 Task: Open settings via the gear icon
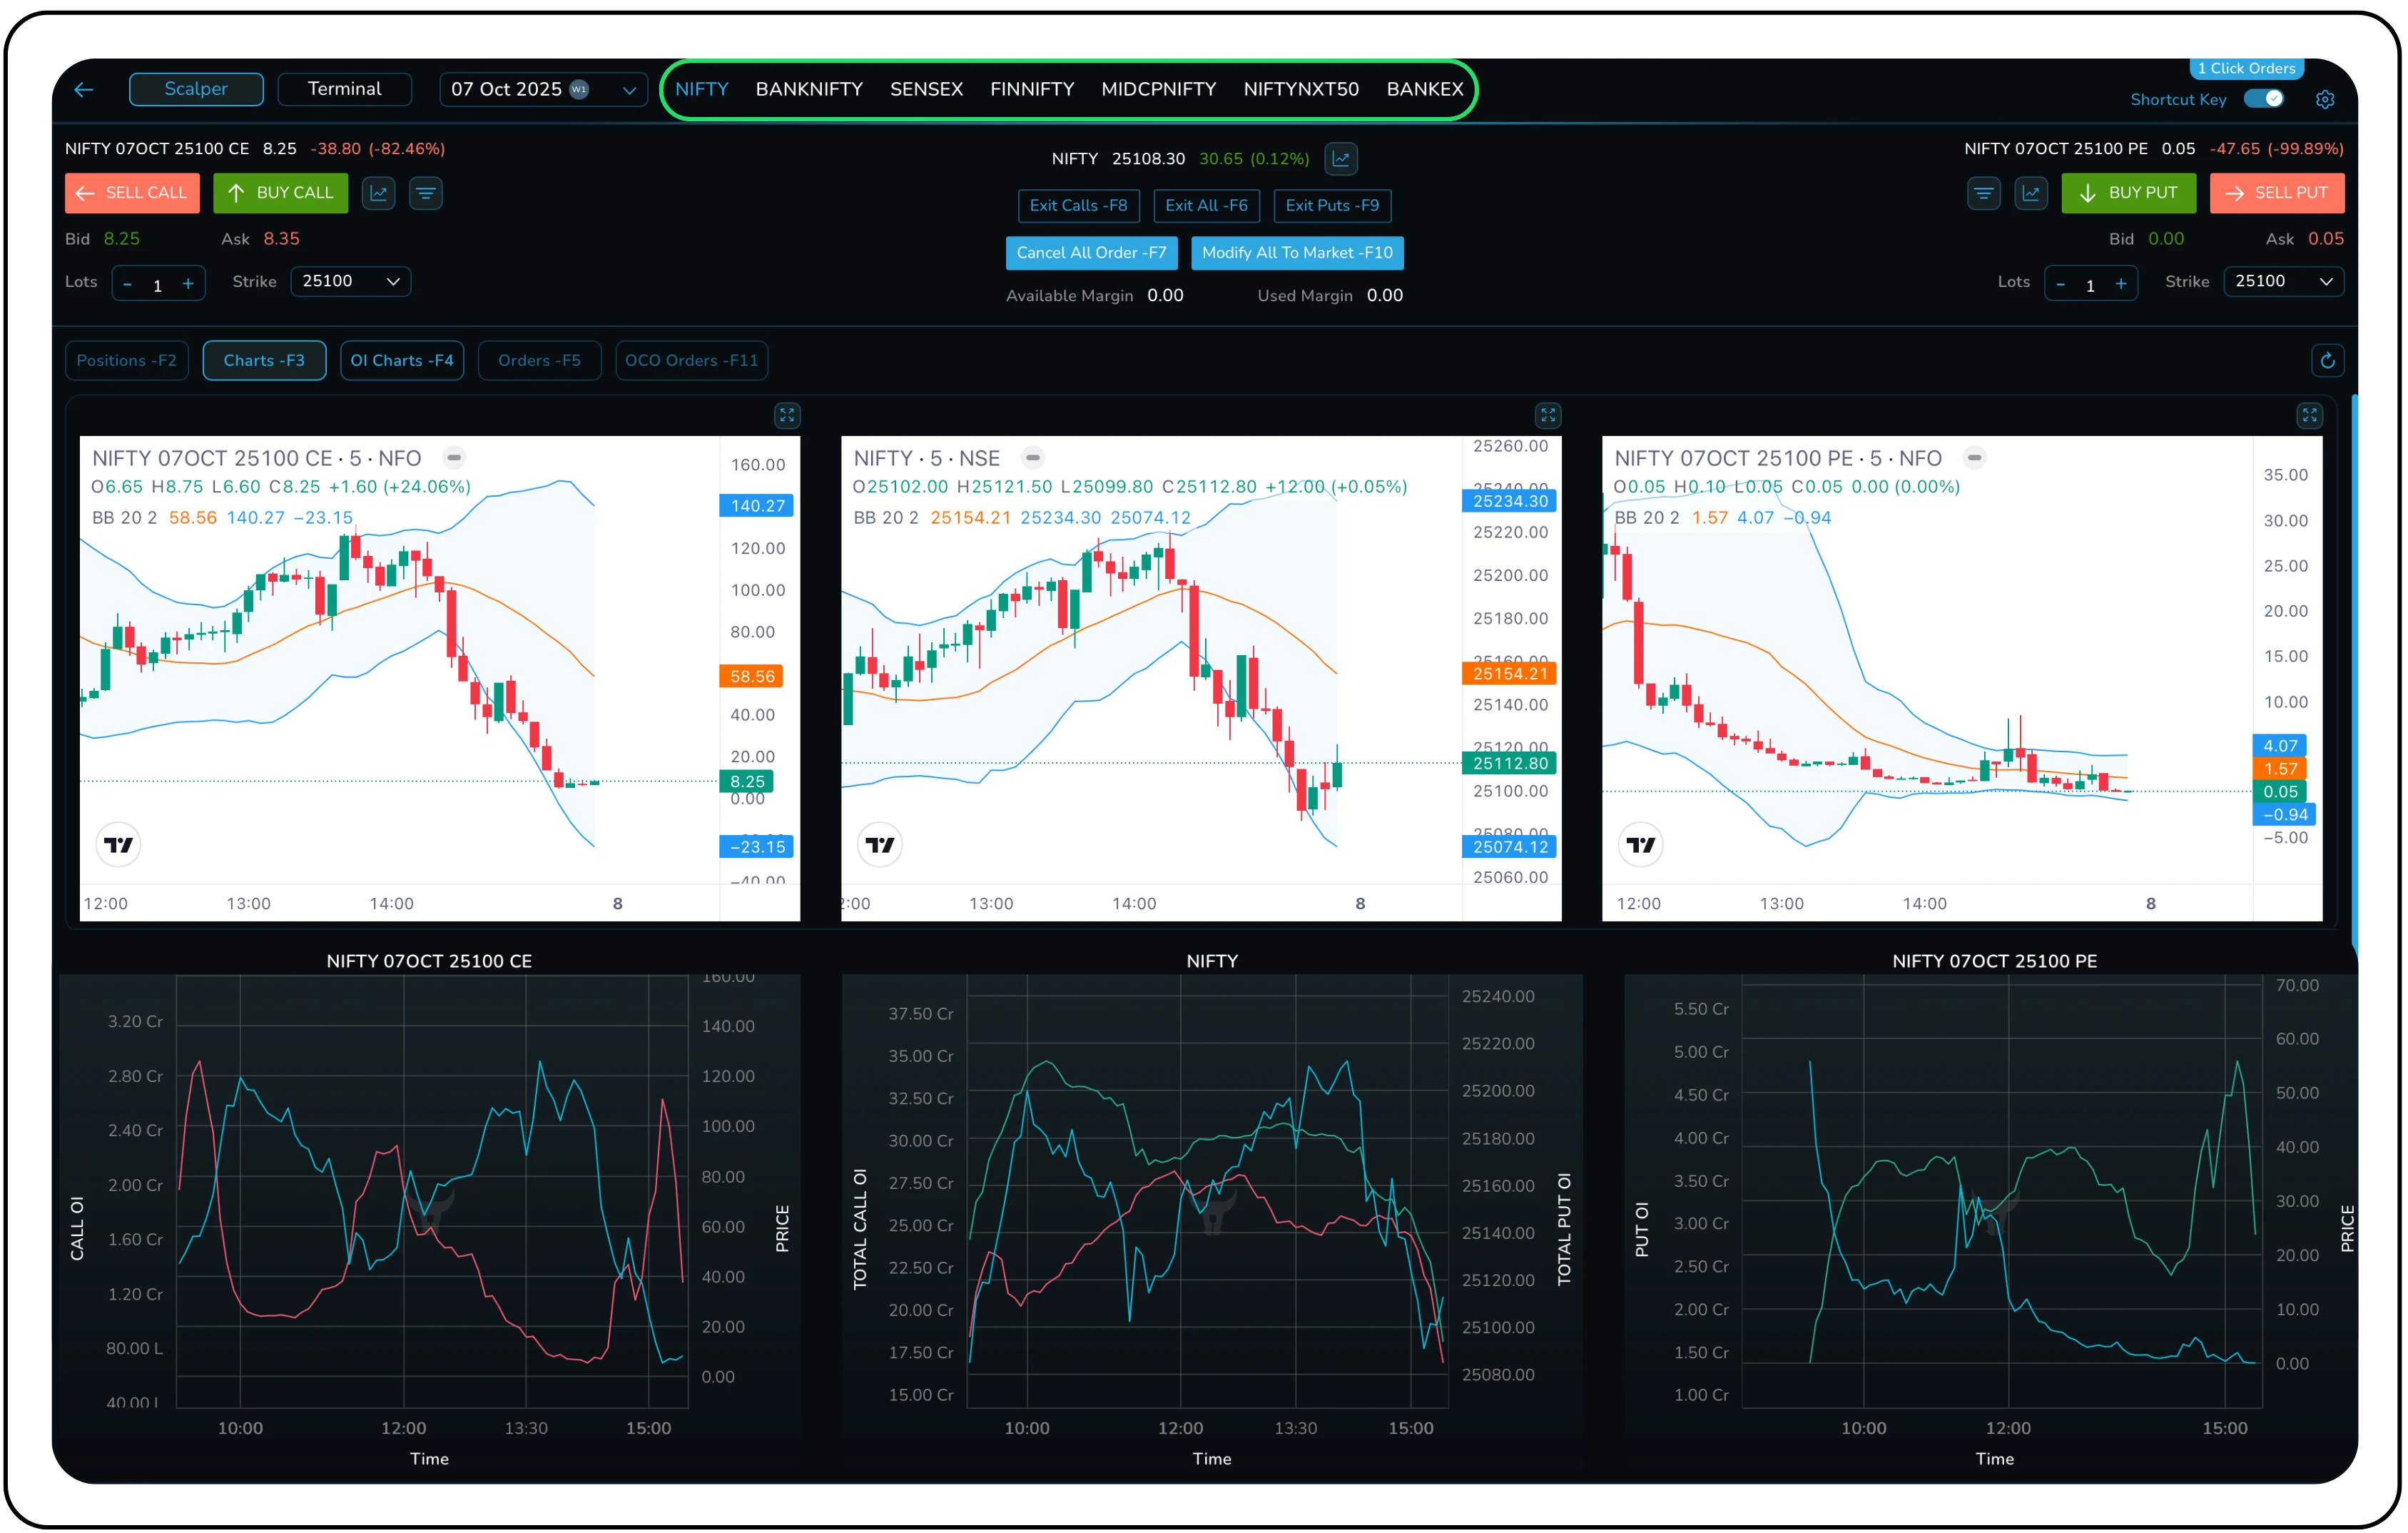click(x=2325, y=99)
